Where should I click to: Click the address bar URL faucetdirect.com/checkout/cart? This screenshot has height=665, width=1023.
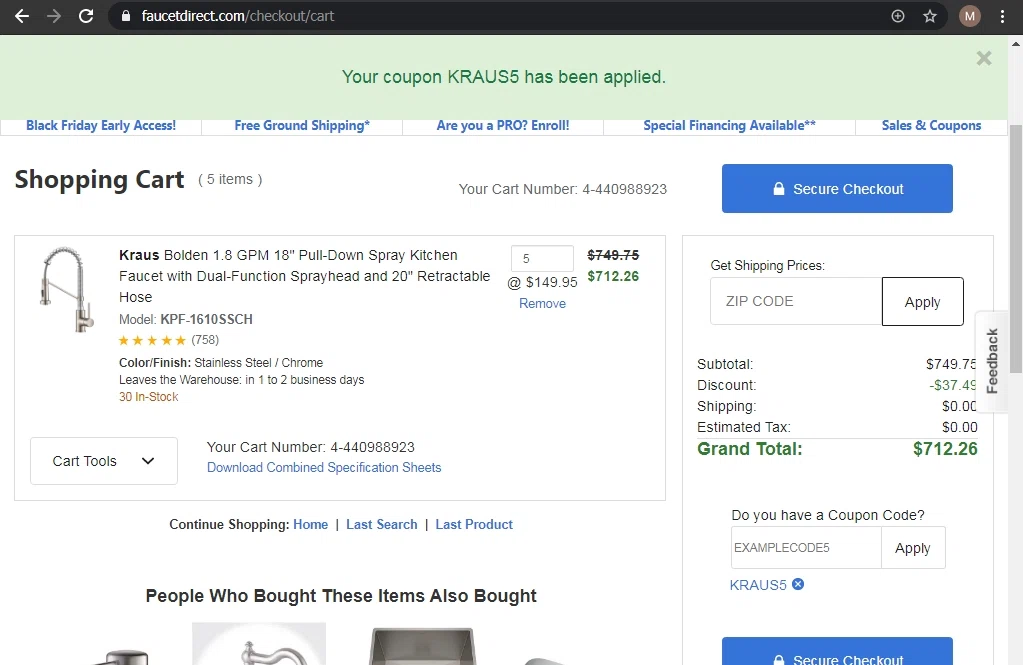pyautogui.click(x=237, y=16)
